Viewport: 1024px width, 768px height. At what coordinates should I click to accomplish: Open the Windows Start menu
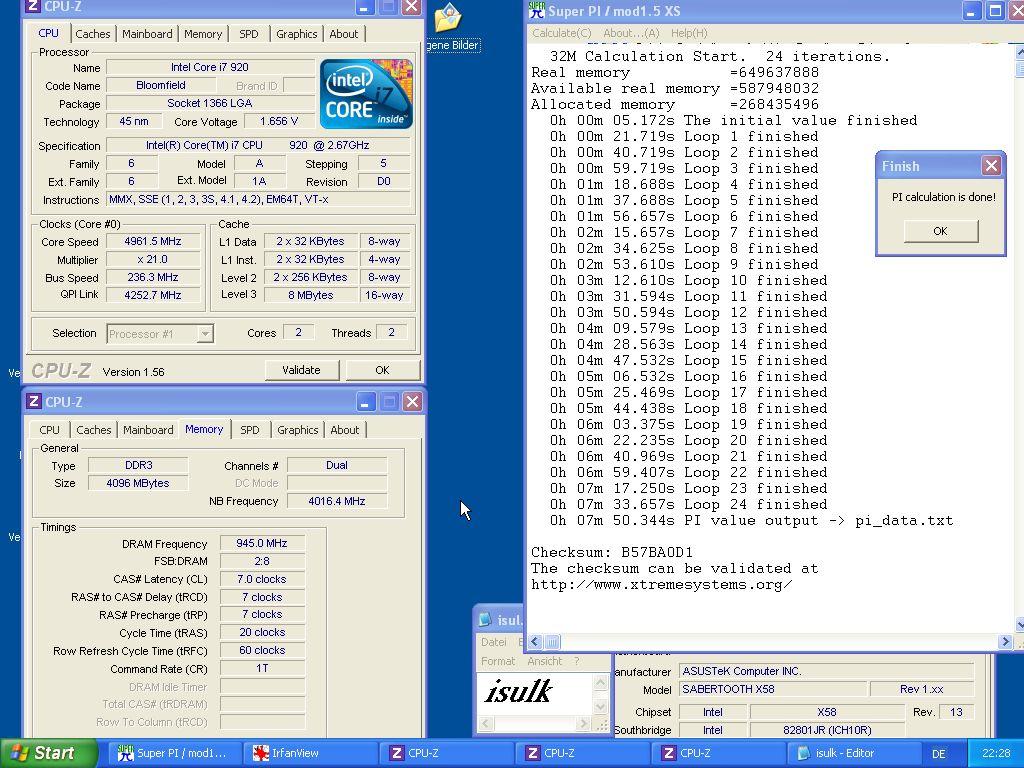47,753
